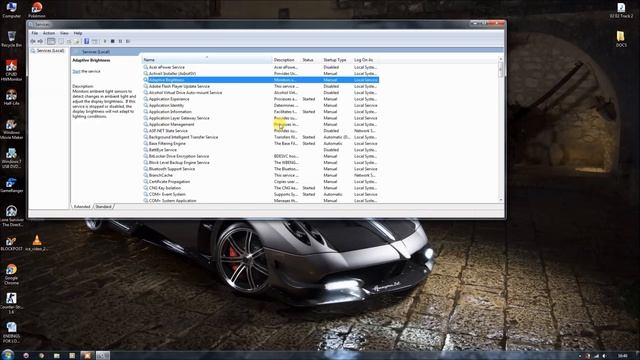Click the blue Help toolbar icon
640x360 pixels.
tap(87, 41)
